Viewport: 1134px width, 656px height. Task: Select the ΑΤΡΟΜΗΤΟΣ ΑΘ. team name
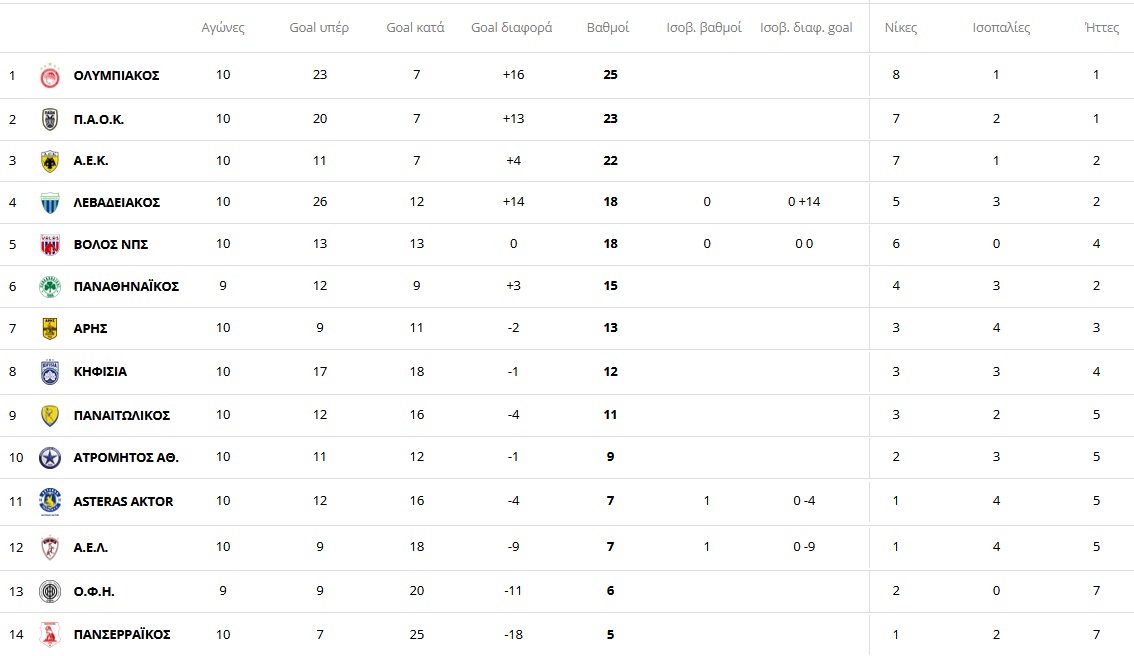[x=126, y=457]
